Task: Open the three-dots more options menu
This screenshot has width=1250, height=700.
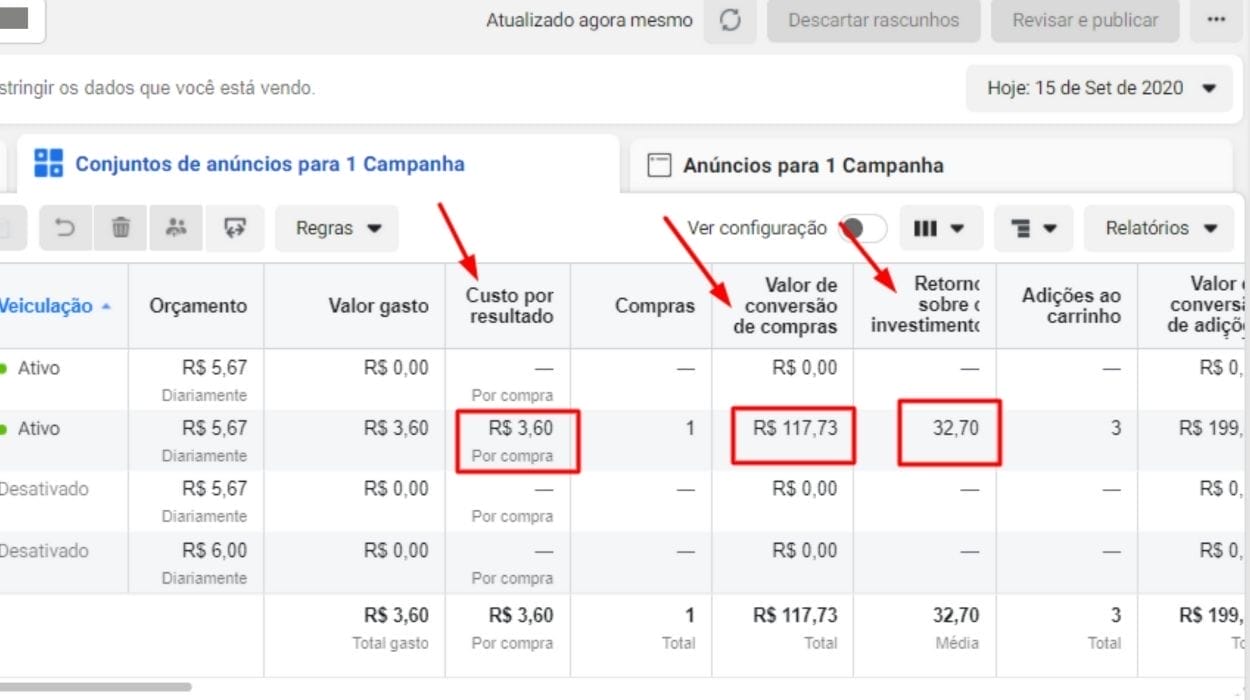Action: (x=1216, y=21)
